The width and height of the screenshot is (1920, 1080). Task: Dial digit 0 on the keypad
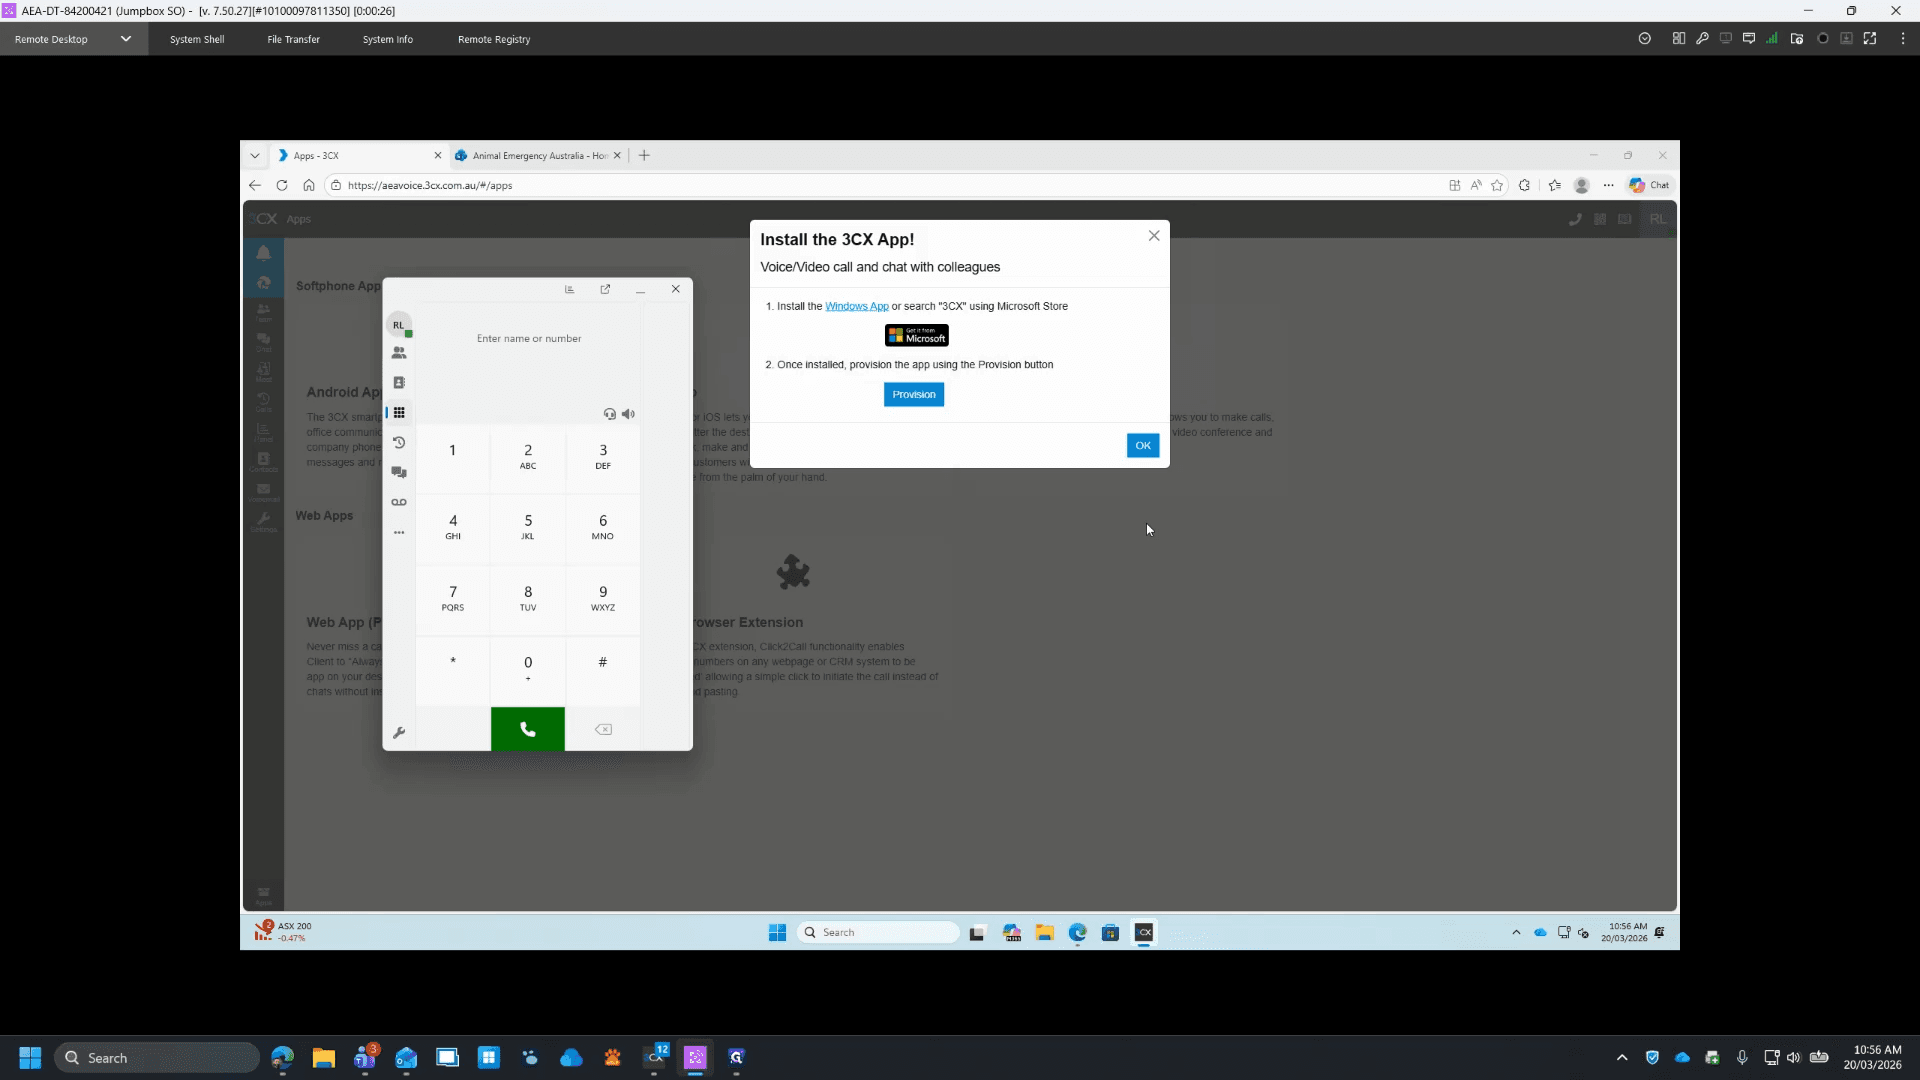528,668
